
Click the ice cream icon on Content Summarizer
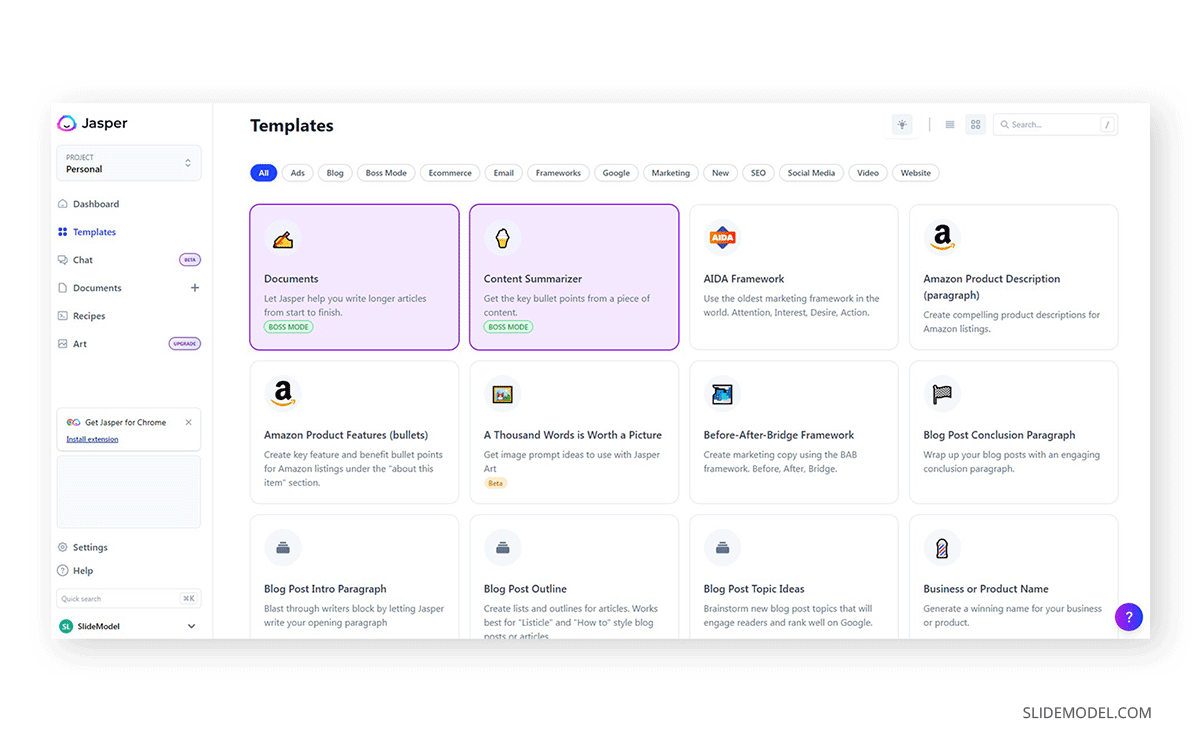[502, 239]
